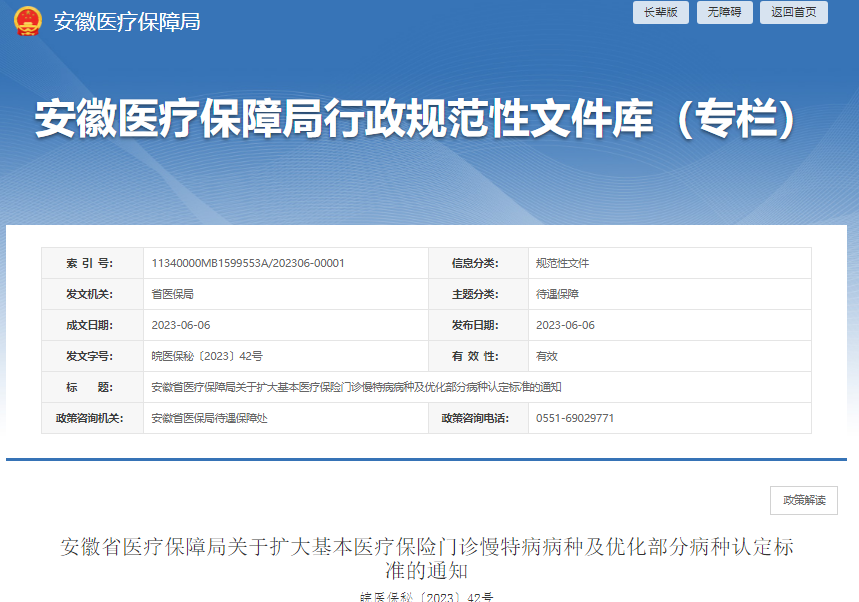Click the phone number 0551-69029771

pos(575,418)
